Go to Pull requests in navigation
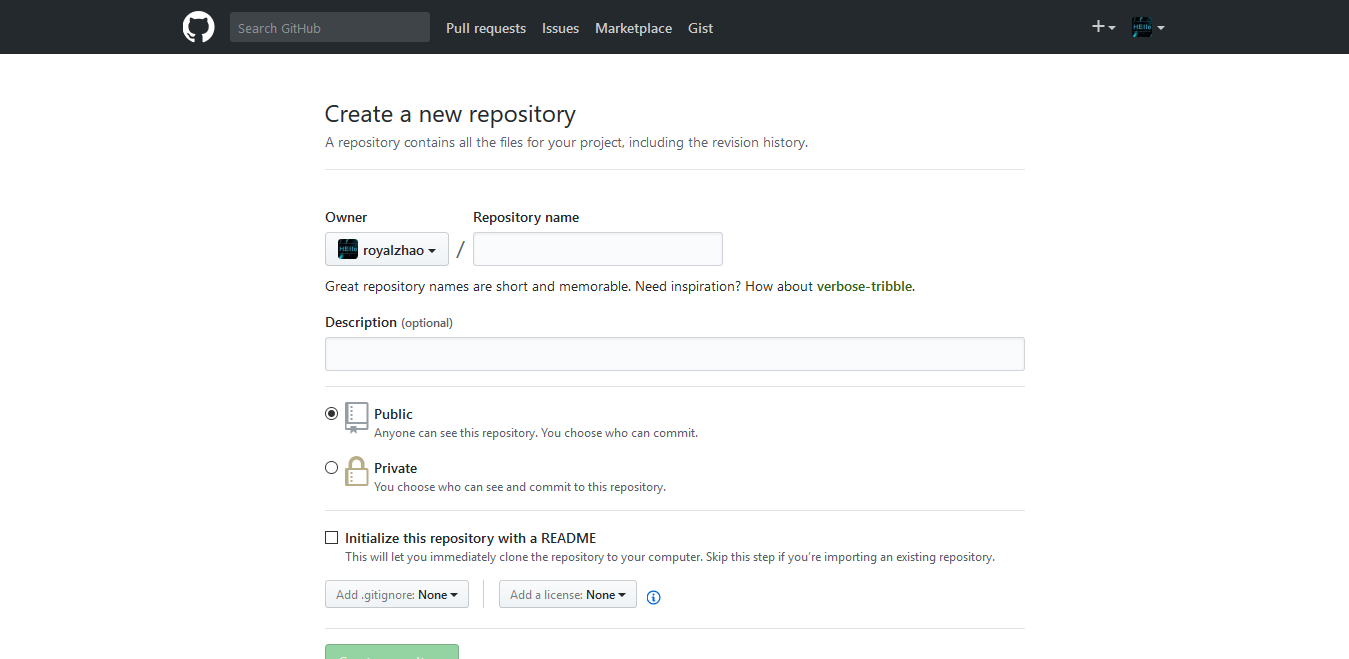This screenshot has height=659, width=1349. click(486, 28)
